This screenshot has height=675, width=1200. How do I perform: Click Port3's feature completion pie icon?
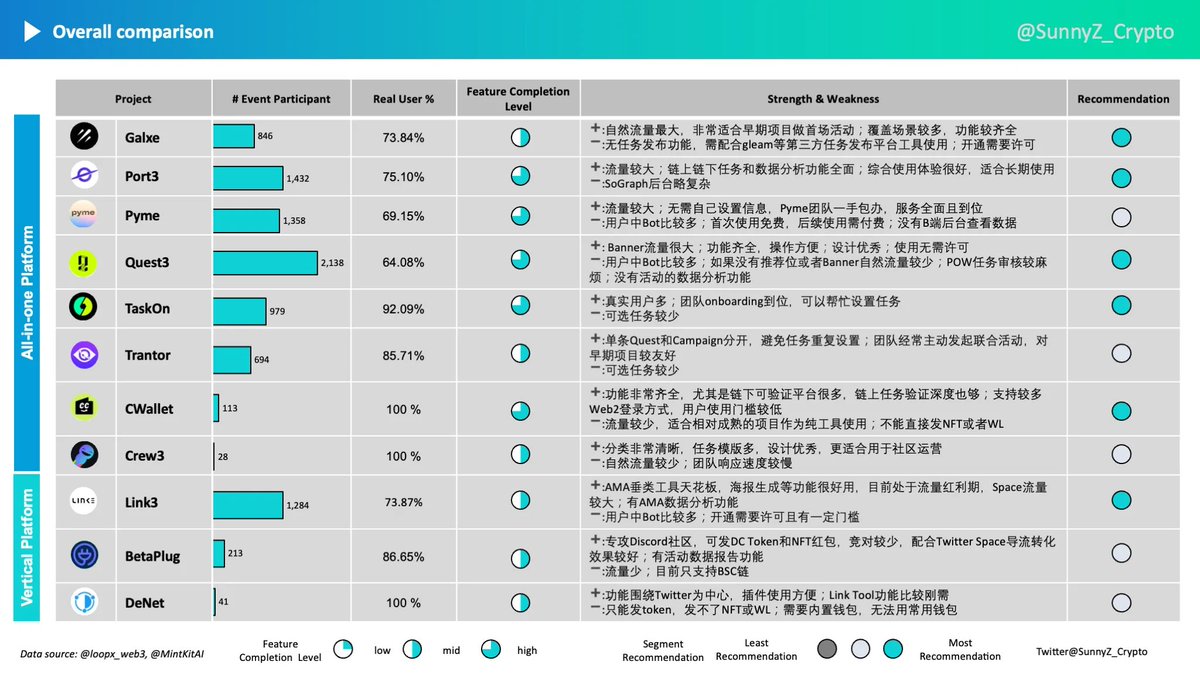(520, 177)
